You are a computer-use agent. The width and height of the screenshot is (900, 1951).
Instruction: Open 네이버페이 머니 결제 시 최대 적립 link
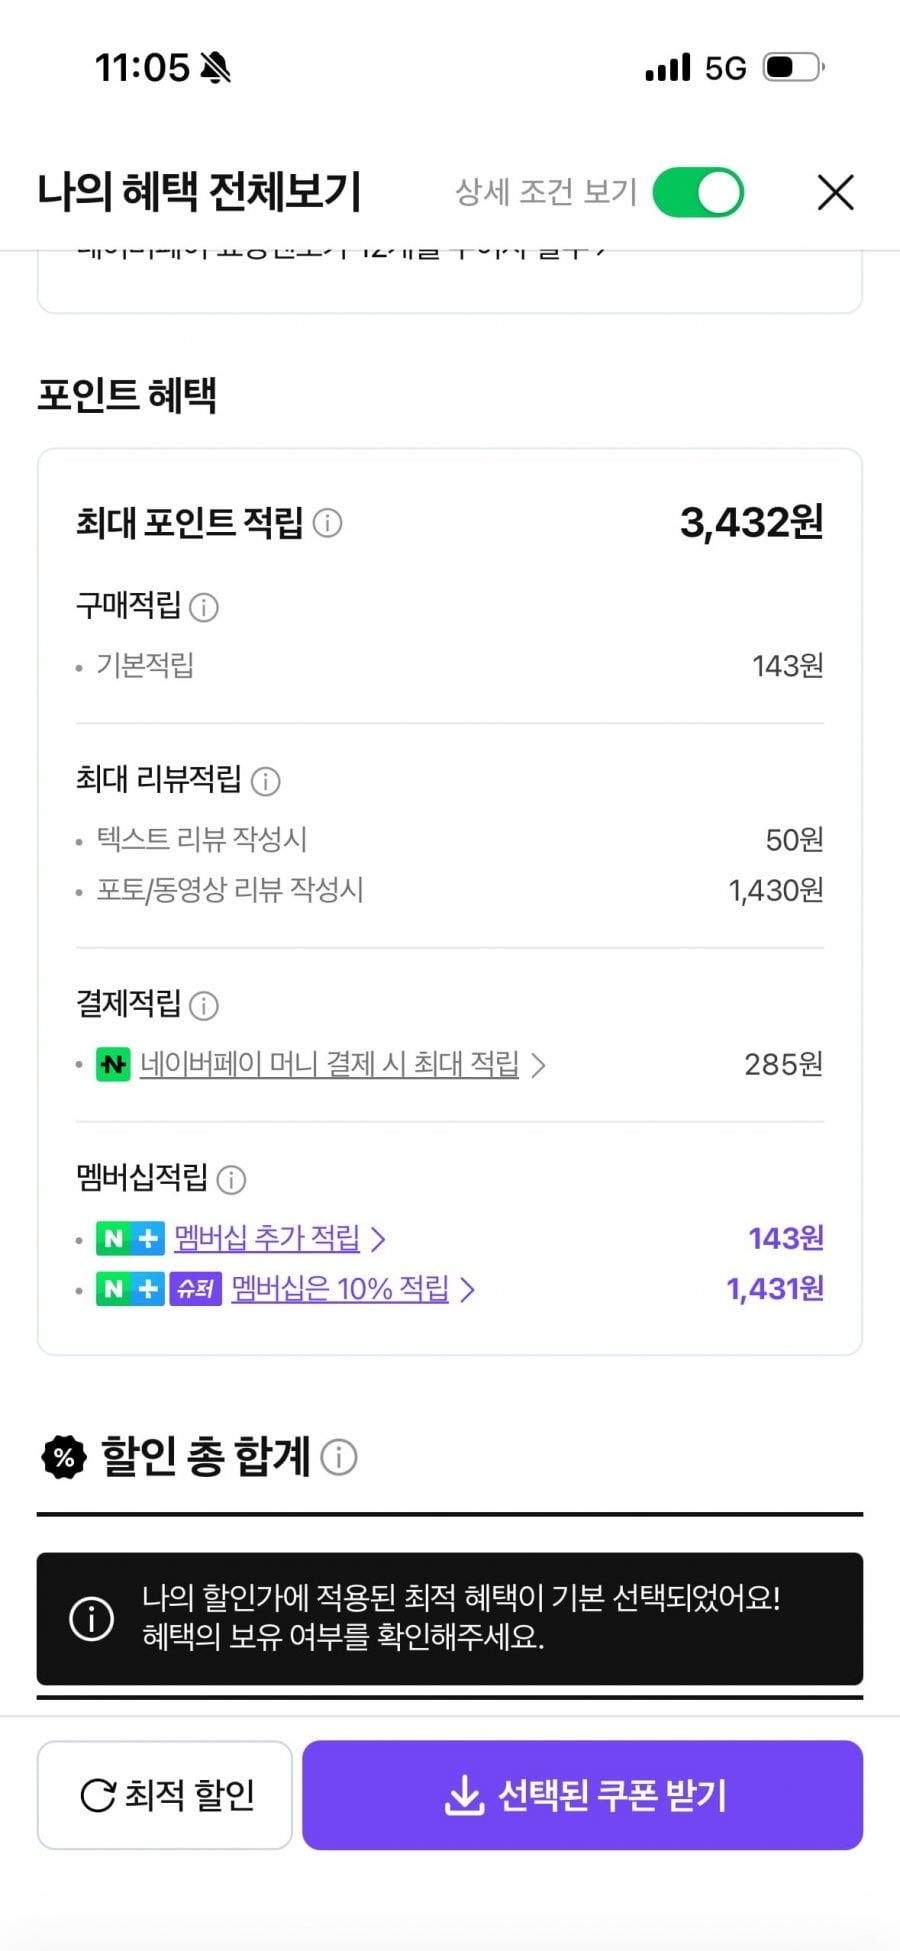329,1064
